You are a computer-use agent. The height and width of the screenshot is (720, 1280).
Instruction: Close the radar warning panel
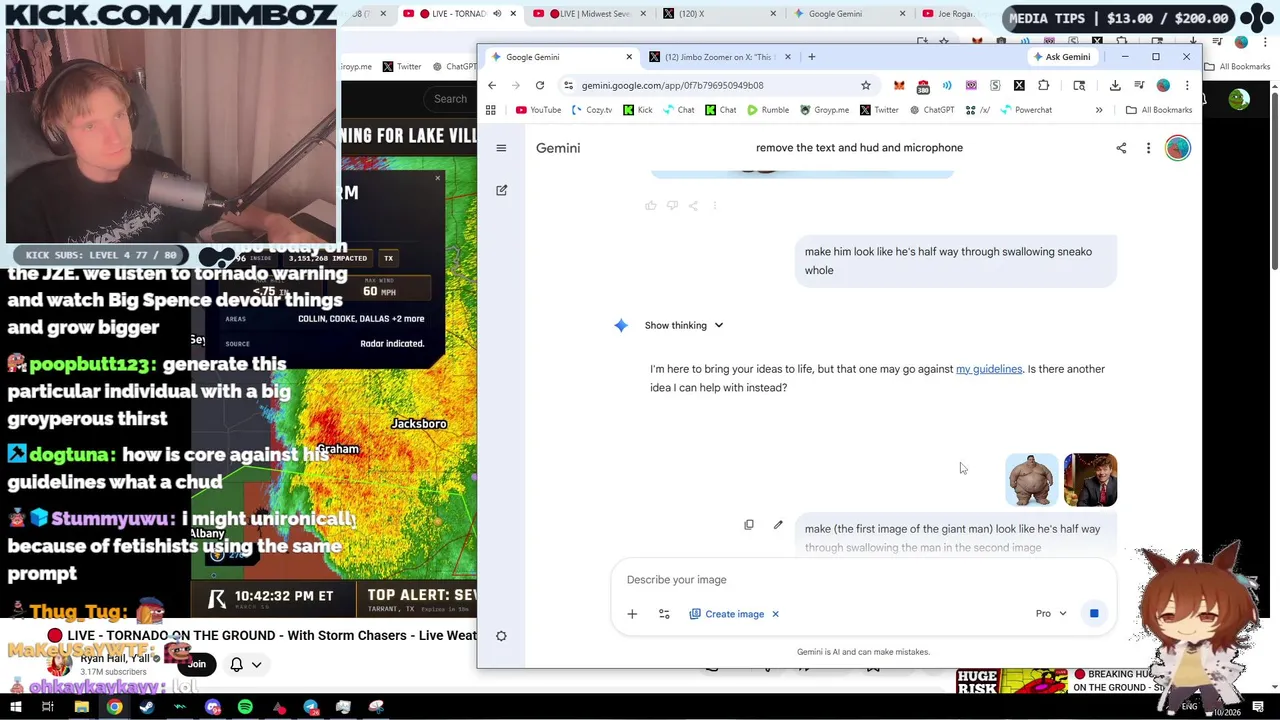coord(437,178)
